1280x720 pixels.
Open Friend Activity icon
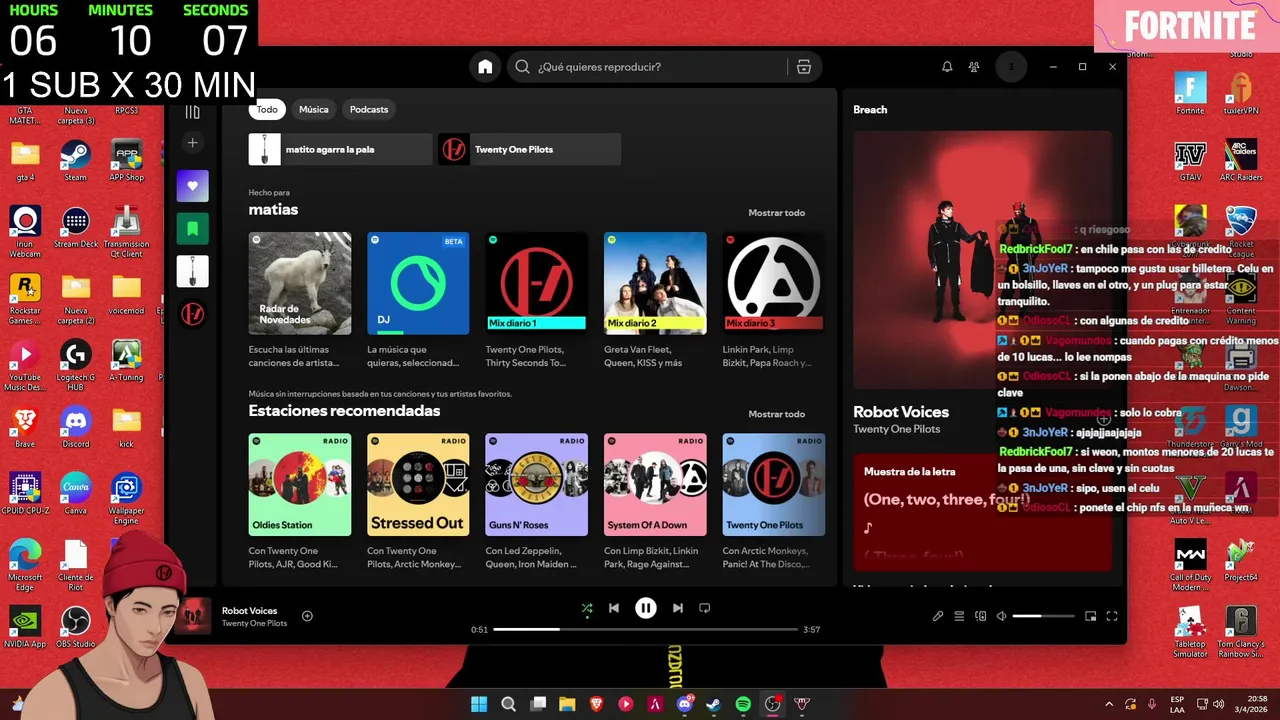[x=974, y=67]
